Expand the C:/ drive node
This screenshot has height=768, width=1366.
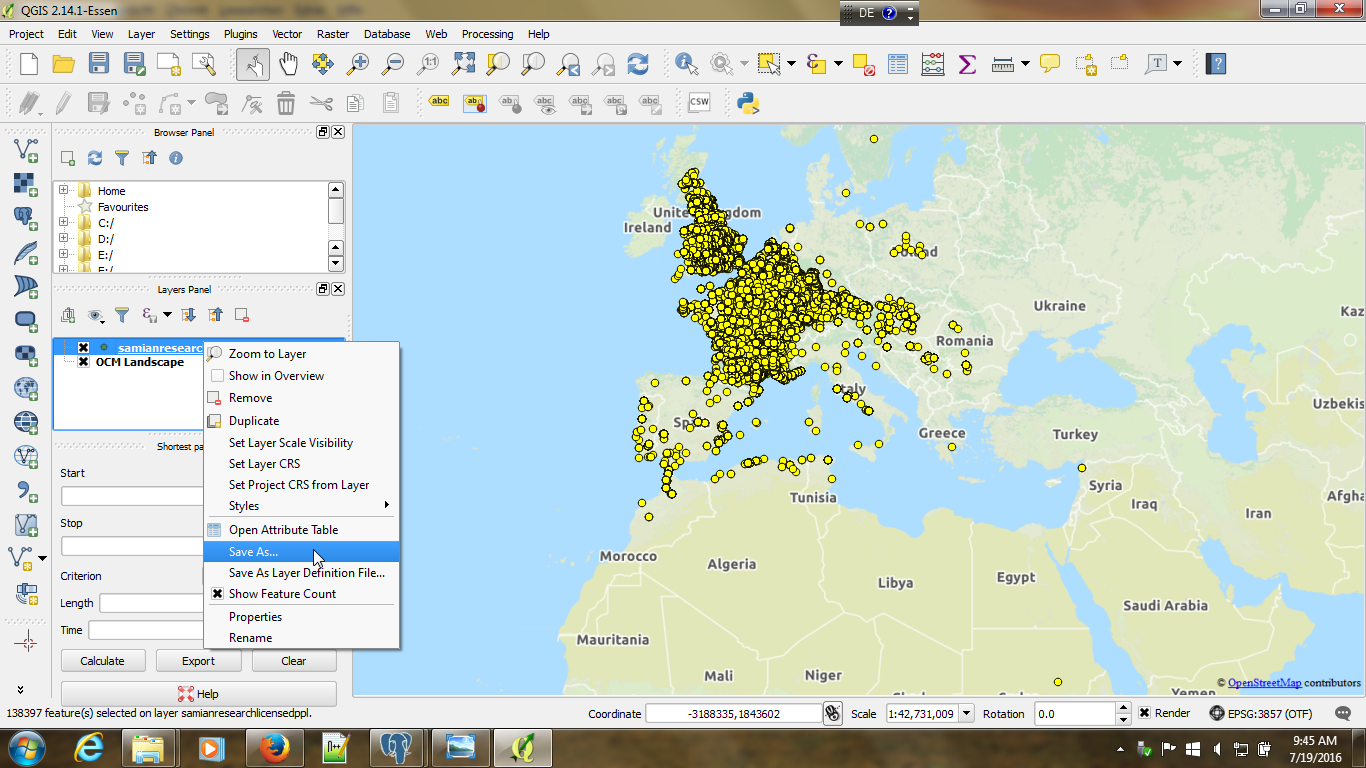64,223
